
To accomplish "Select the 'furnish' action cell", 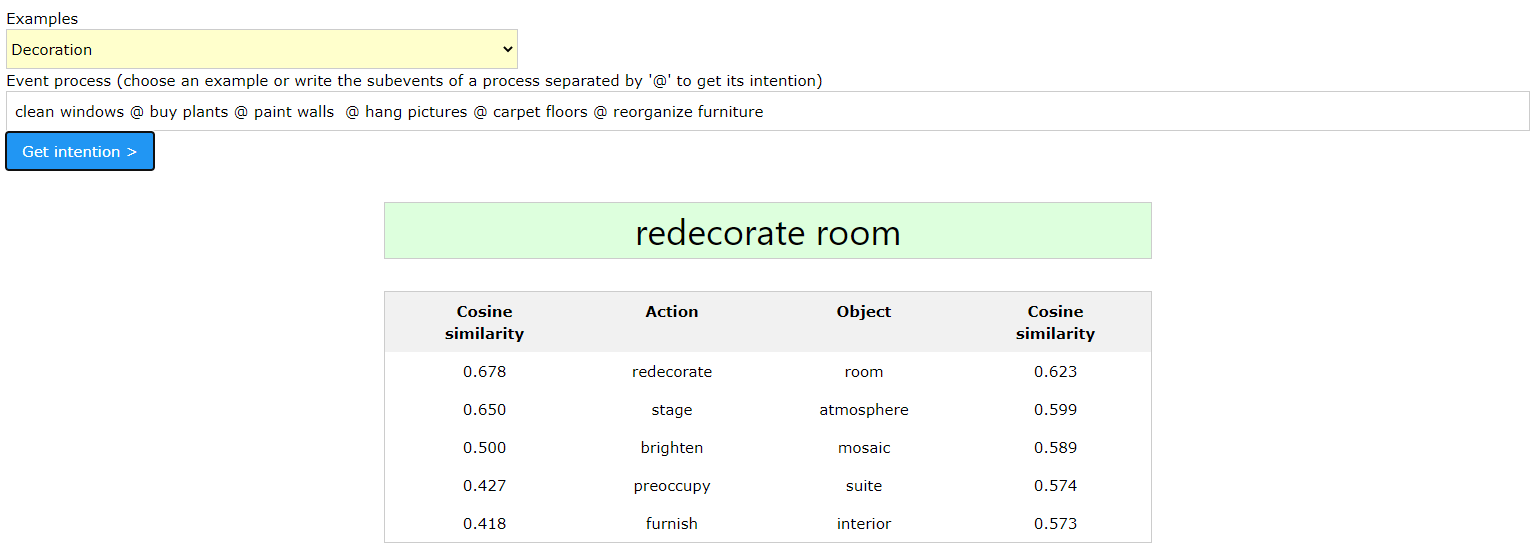I will (x=672, y=524).
